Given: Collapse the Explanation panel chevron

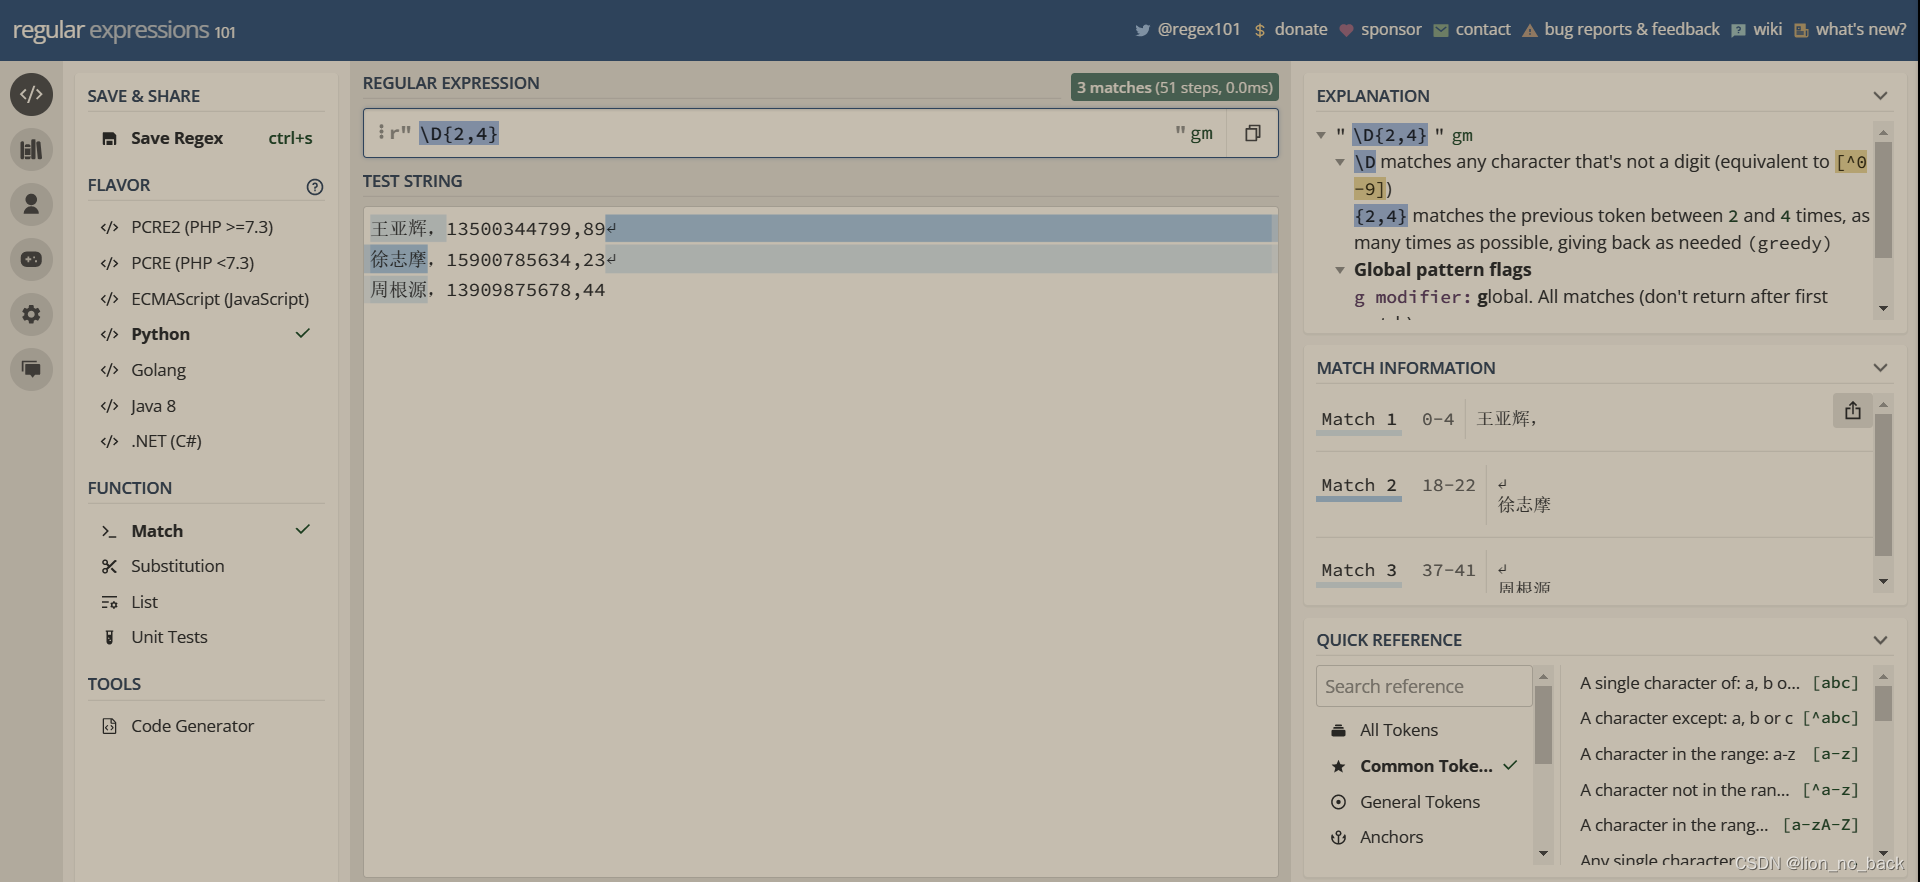Looking at the screenshot, I should 1880,97.
